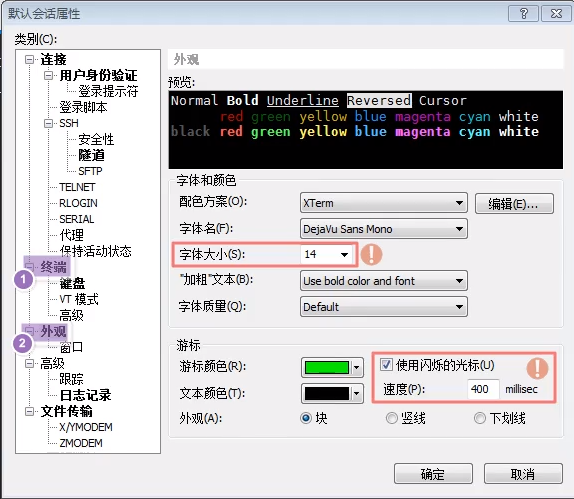Select the 竖线 cursor radio button
This screenshot has height=499, width=574.
[x=391, y=418]
